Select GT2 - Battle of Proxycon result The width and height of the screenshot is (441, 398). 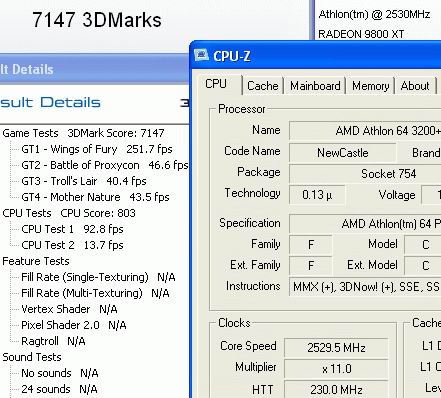[x=105, y=165]
